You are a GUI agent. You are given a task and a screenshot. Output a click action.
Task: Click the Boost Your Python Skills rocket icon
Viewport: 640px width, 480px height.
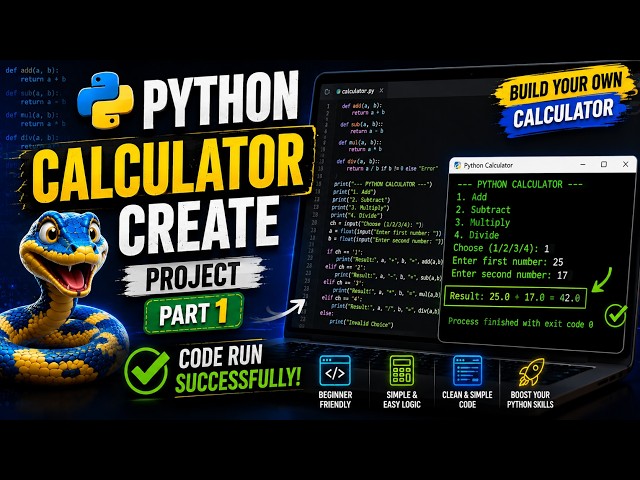coord(531,372)
